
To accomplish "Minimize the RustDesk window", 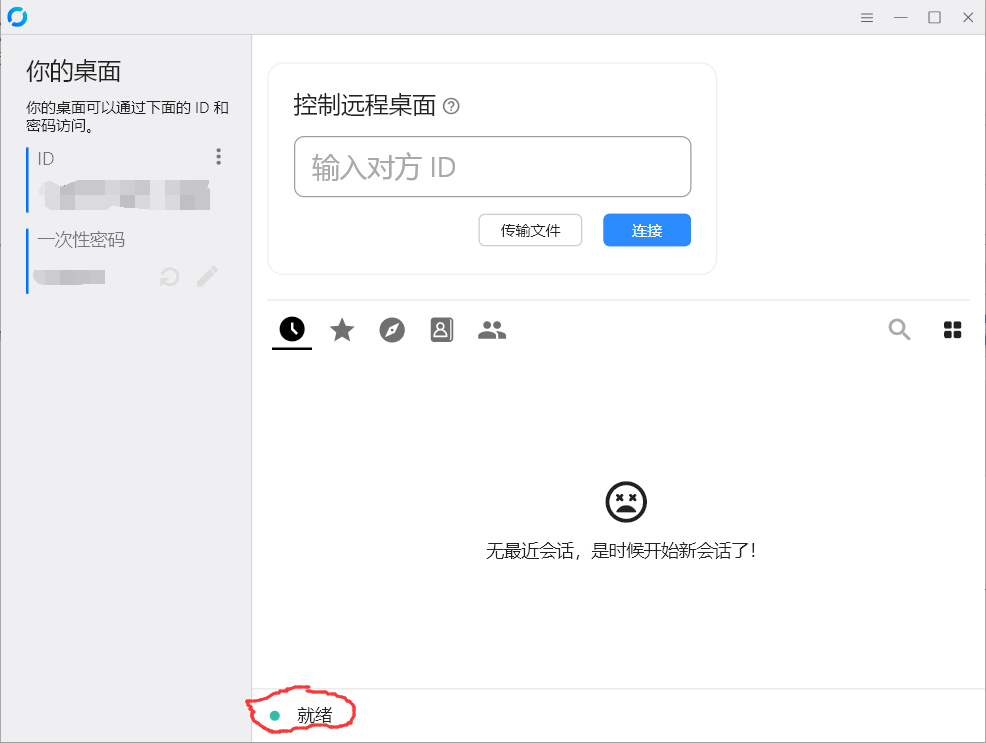I will coord(900,18).
